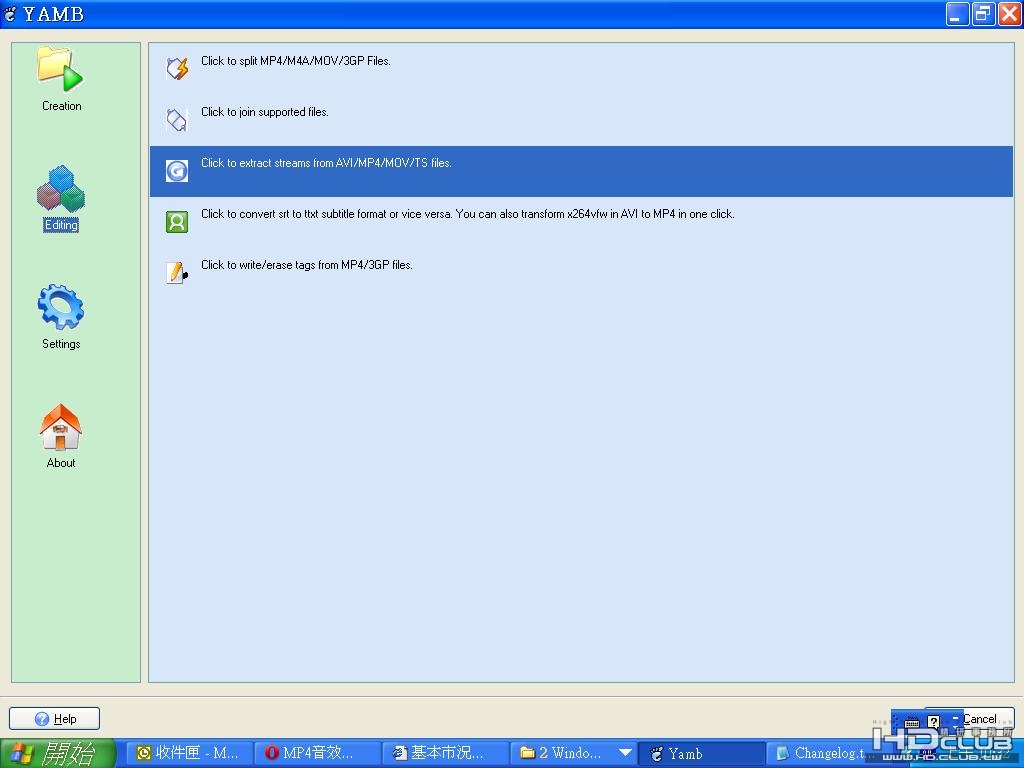This screenshot has height=768, width=1024.
Task: Click the Editing label in sidebar
Action: coord(61,225)
